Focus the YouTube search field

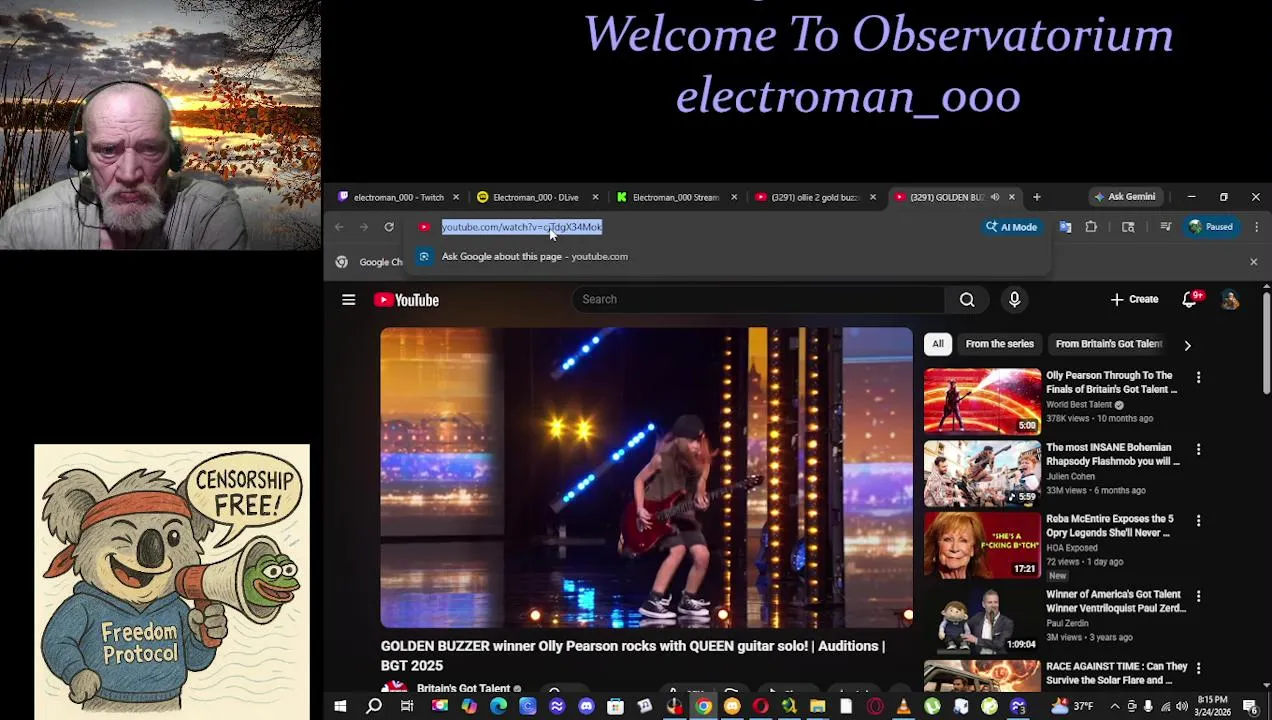click(x=758, y=299)
